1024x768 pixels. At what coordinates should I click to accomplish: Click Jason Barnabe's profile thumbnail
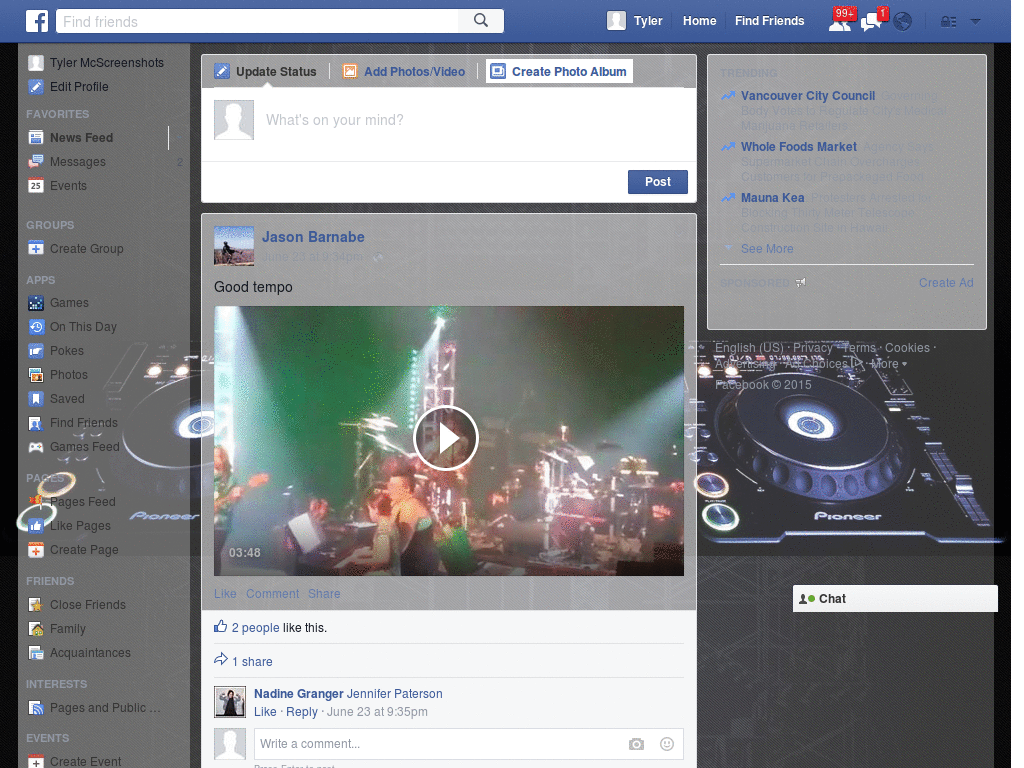(234, 246)
